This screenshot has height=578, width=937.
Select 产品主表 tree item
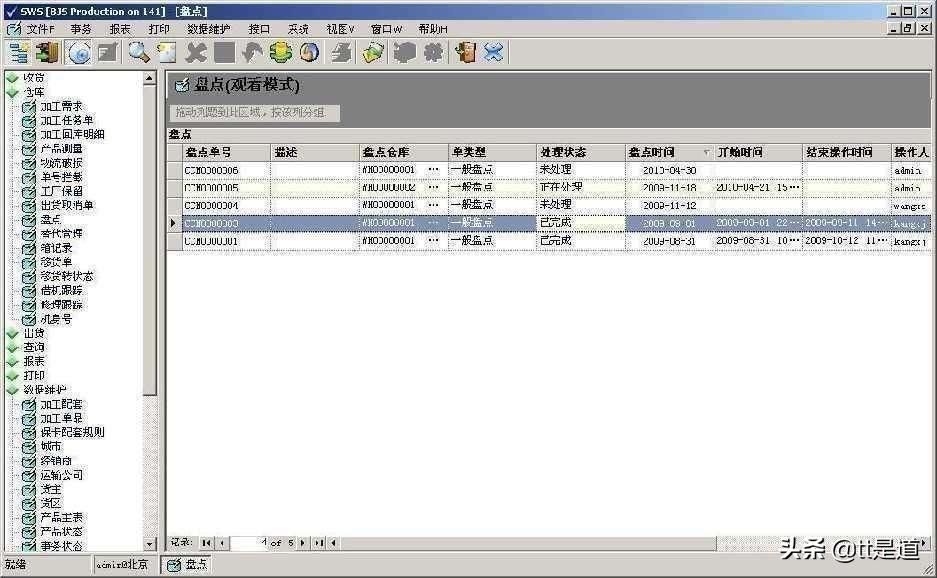[61, 518]
